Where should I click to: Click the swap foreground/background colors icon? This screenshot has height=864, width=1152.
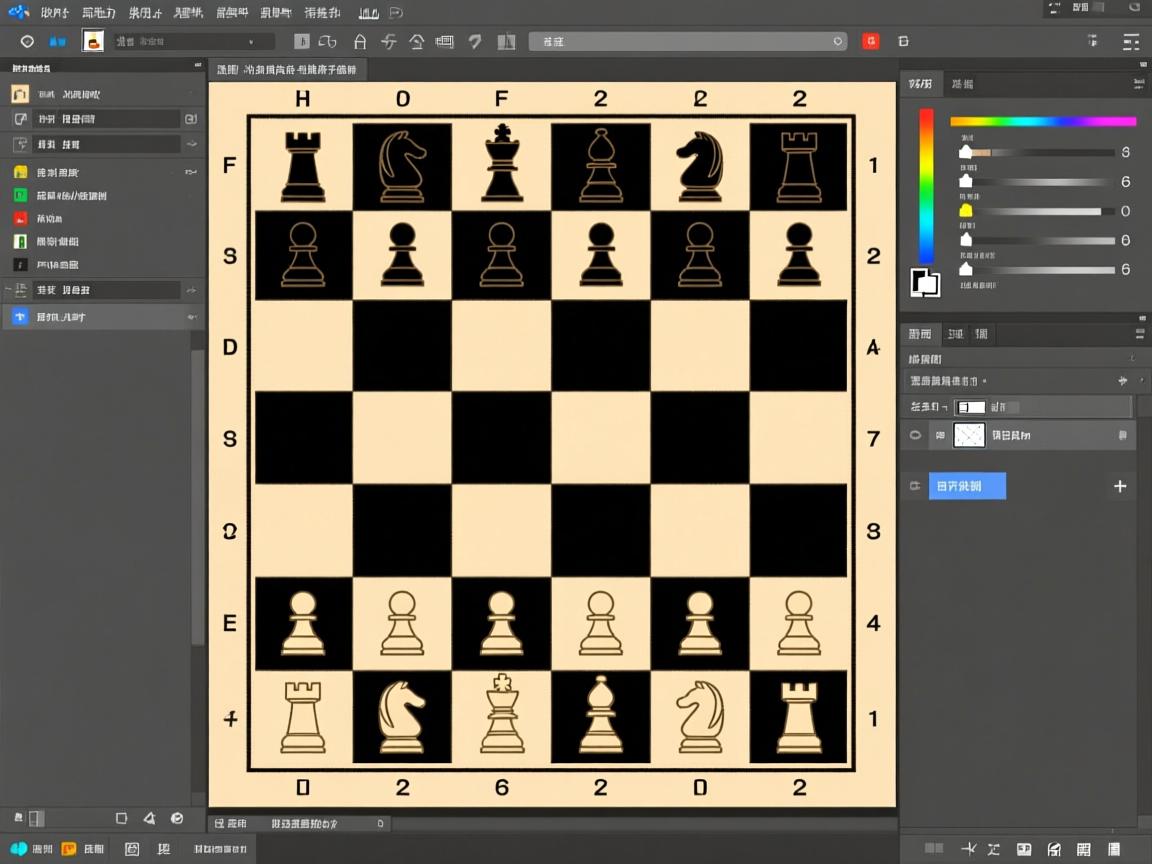point(925,283)
